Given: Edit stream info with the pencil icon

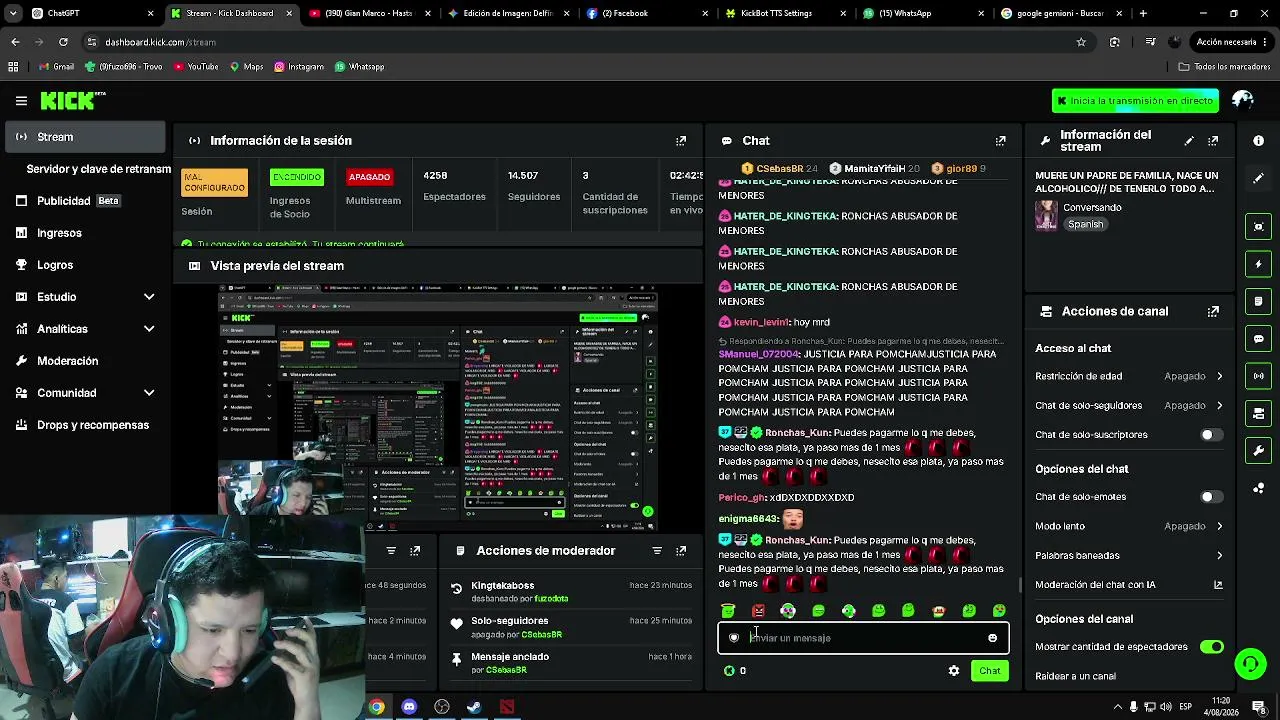Looking at the screenshot, I should coord(1189,141).
